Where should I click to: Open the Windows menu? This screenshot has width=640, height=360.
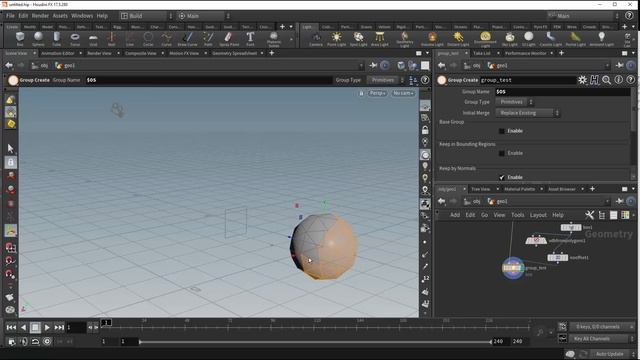[x=82, y=16]
